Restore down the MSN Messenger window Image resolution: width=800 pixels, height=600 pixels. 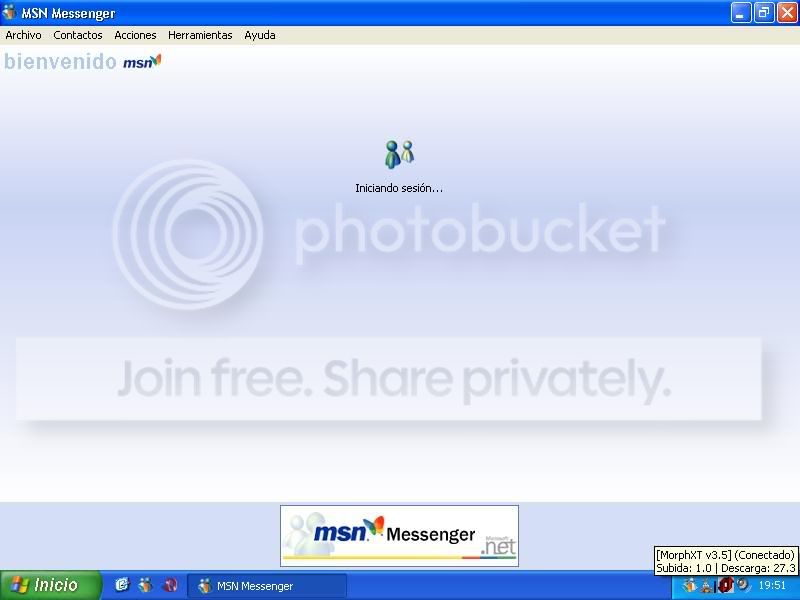[764, 13]
